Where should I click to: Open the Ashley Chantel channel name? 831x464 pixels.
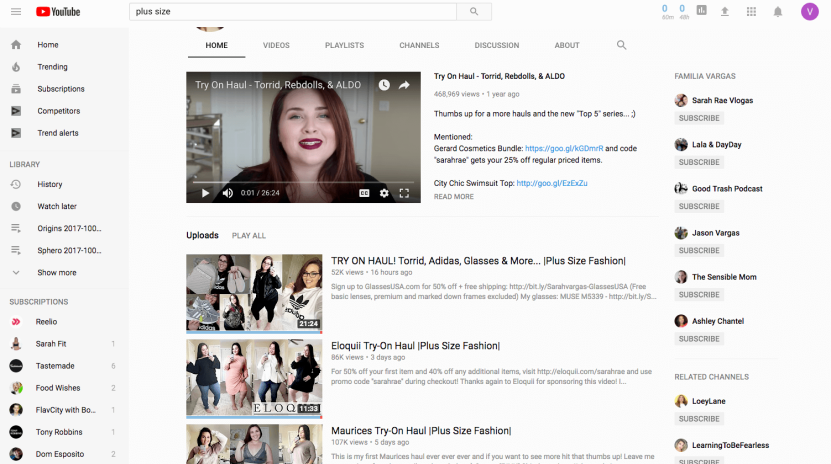click(718, 321)
